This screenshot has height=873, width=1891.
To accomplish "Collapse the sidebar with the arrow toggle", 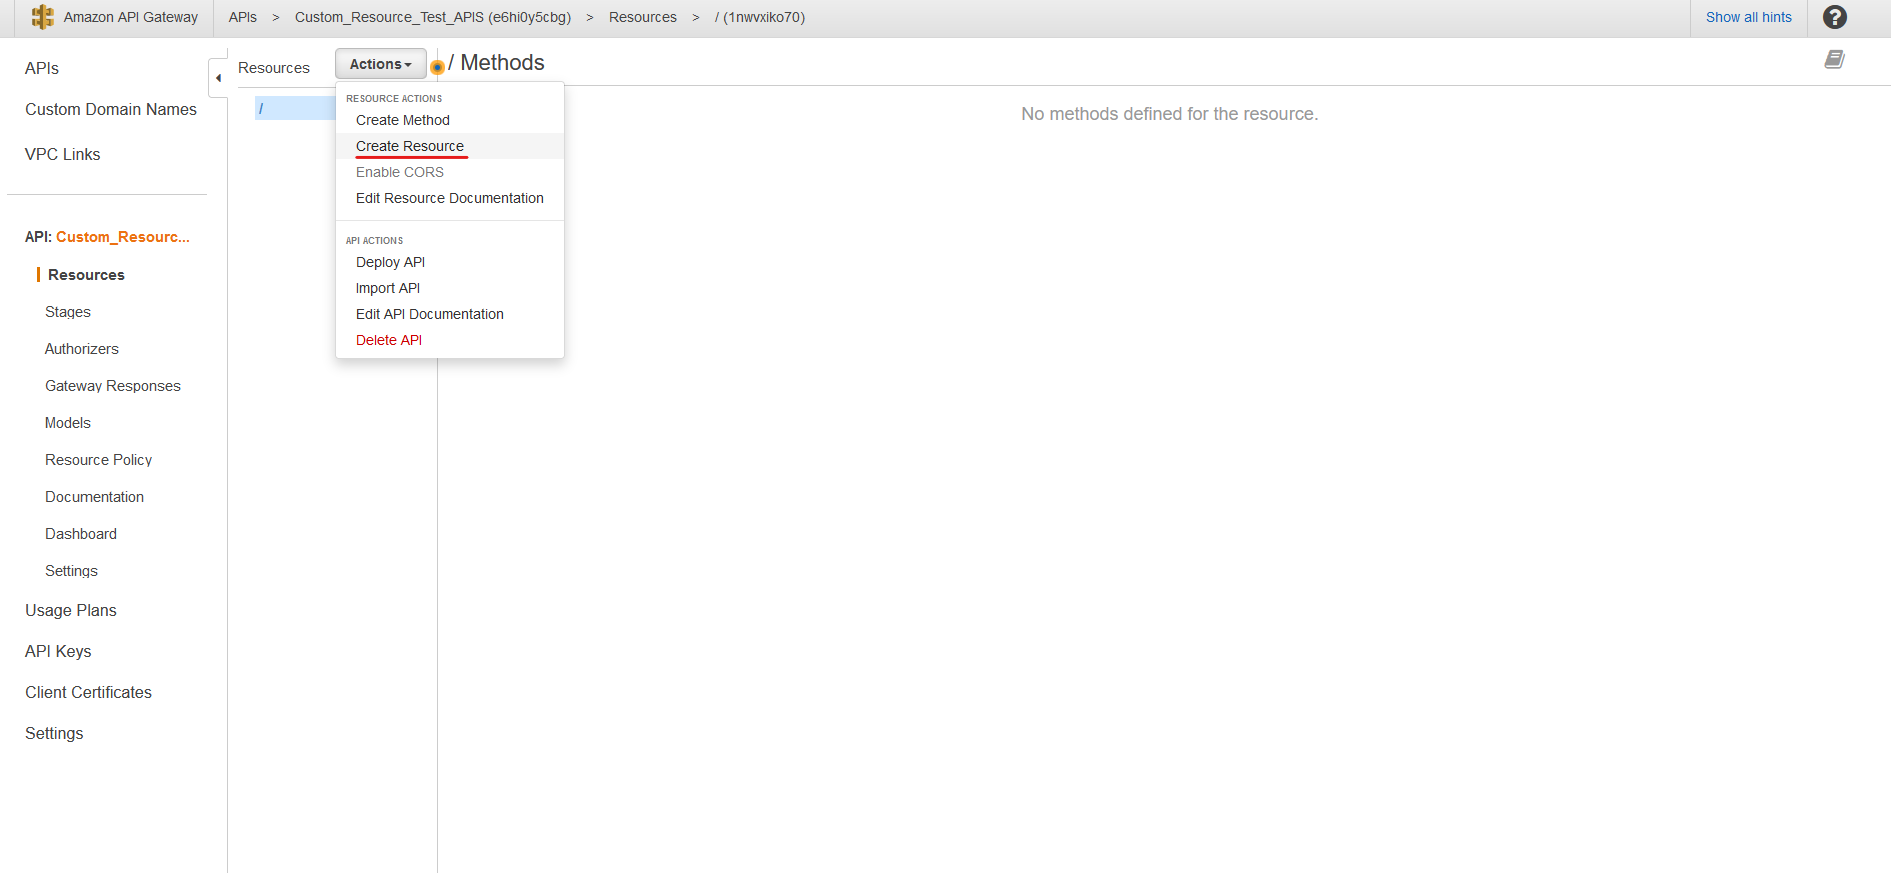I will (218, 78).
